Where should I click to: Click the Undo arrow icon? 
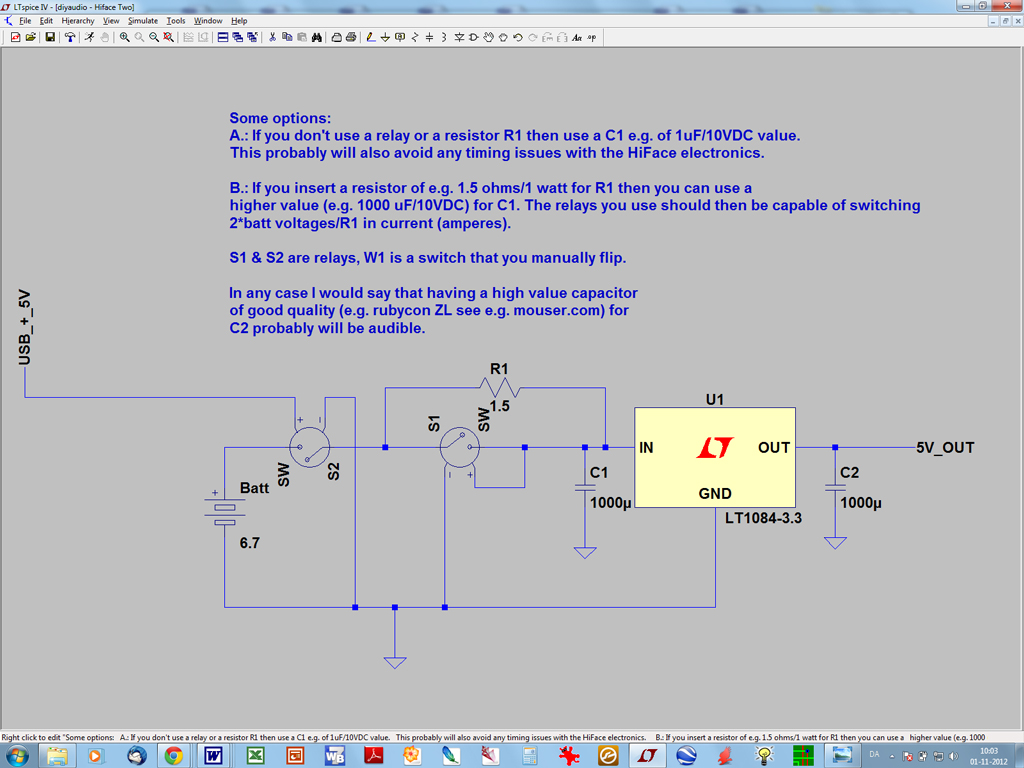click(518, 38)
